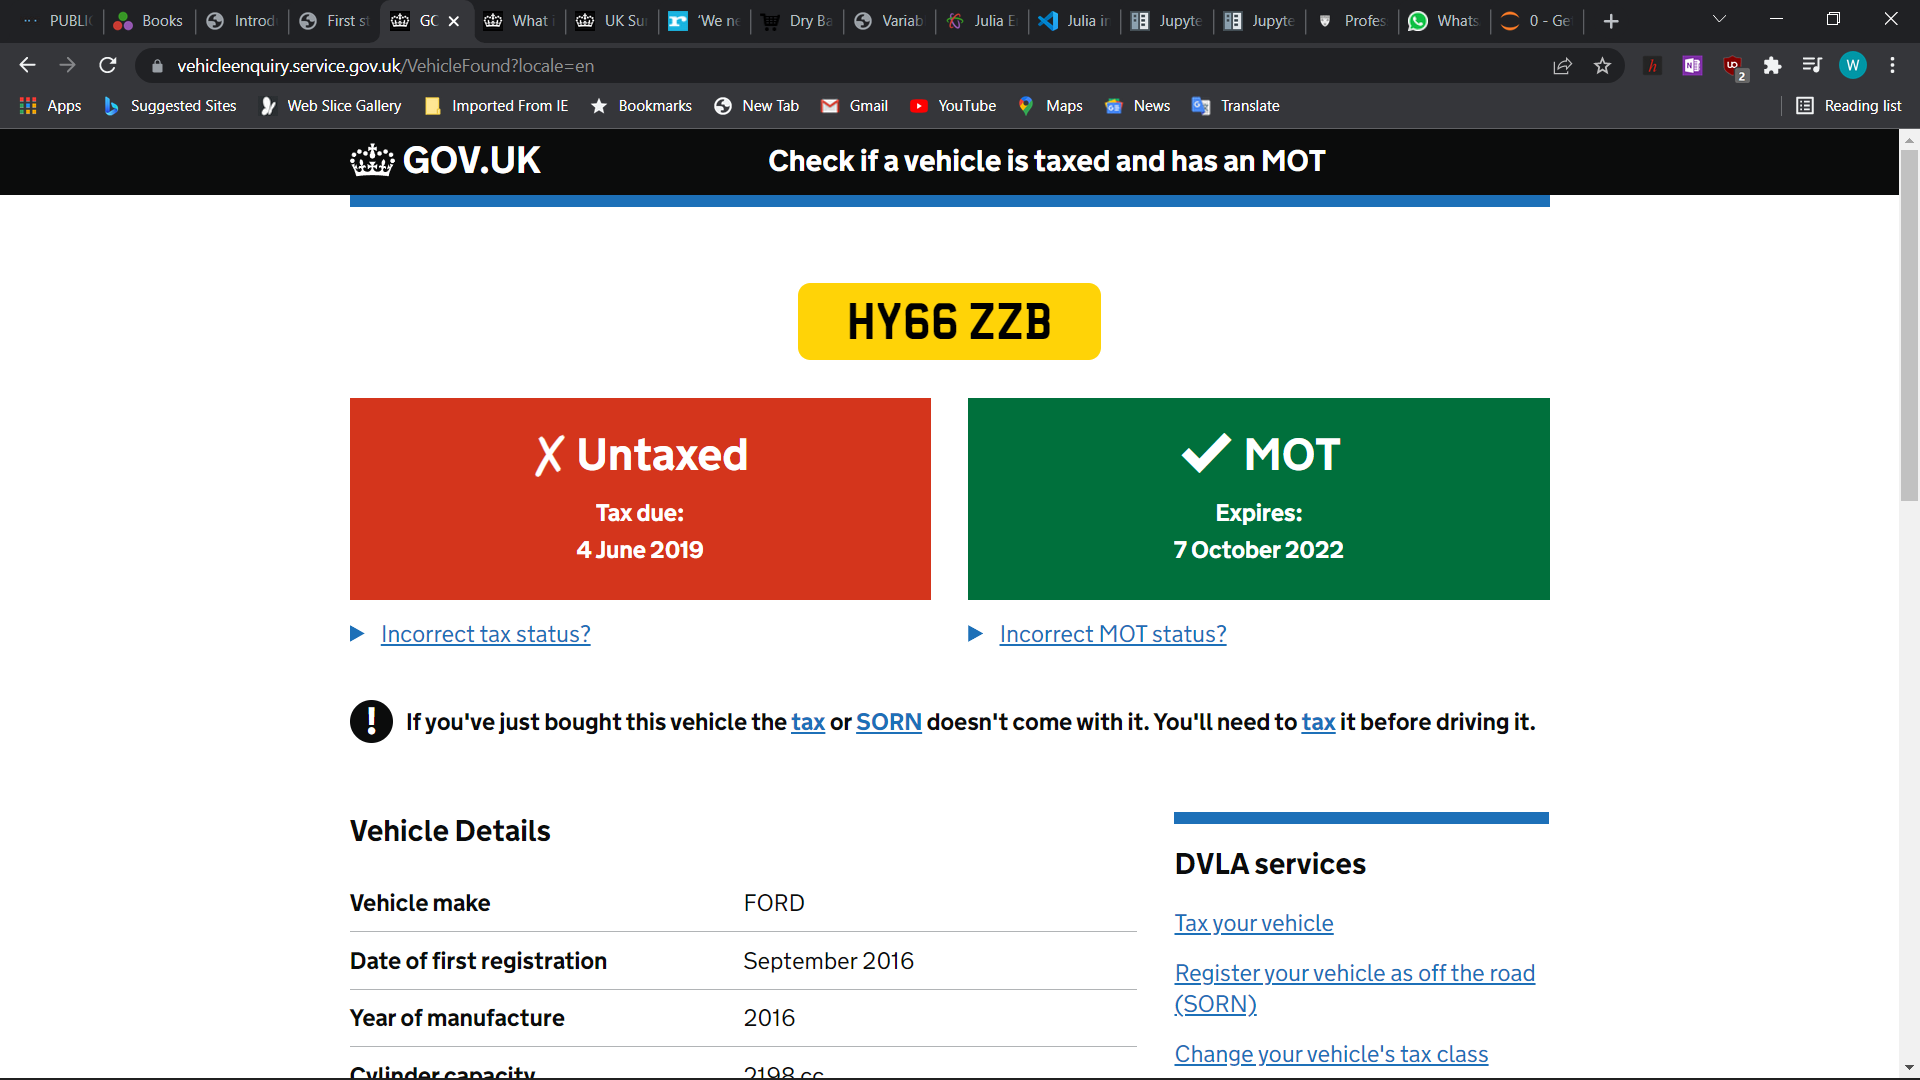Open Register your vehicle as off the road
The height and width of the screenshot is (1080, 1920).
coord(1355,988)
